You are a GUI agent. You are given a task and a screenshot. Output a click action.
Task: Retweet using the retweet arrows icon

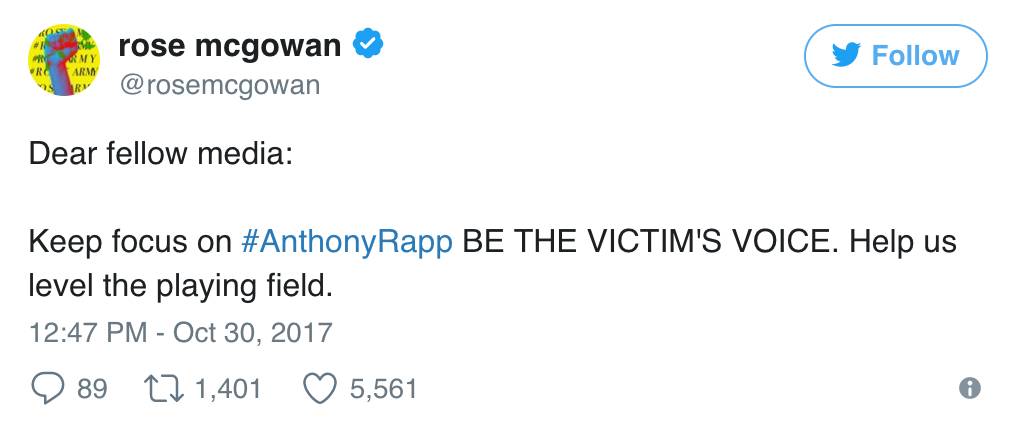[156, 388]
